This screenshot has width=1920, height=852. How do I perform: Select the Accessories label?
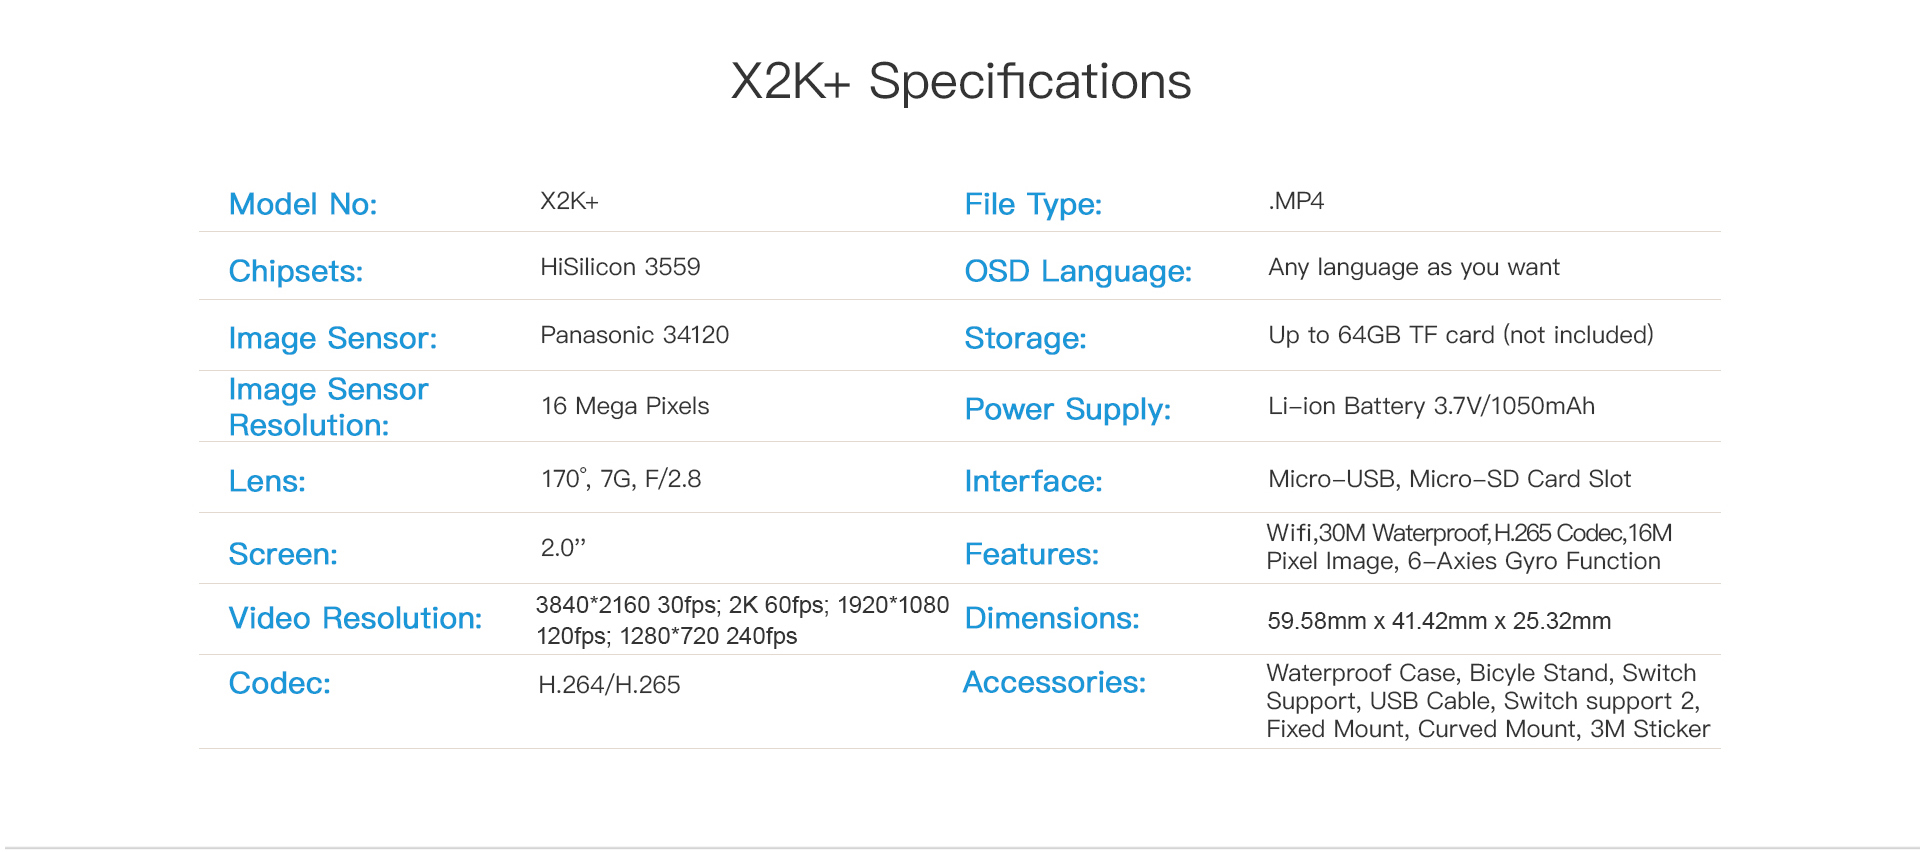point(1054,682)
